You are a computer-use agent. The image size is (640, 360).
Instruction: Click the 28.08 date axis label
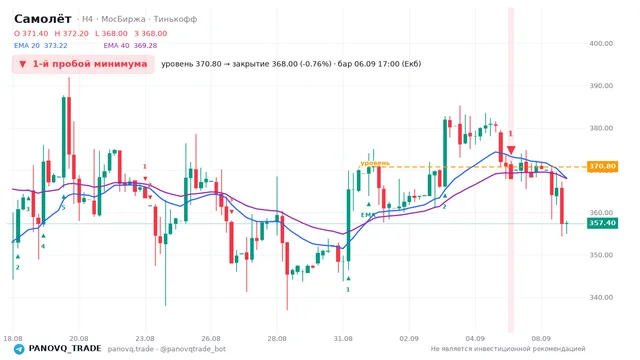pyautogui.click(x=277, y=339)
